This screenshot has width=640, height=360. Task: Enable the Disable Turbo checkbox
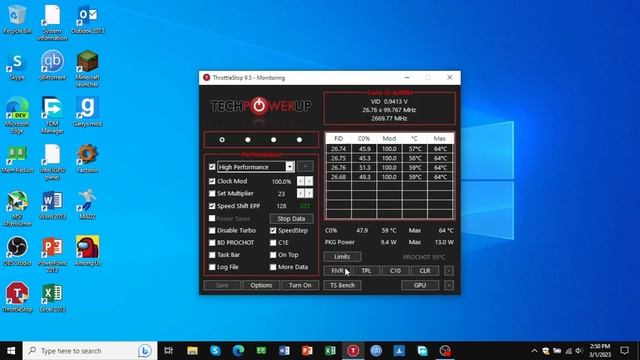click(x=212, y=231)
